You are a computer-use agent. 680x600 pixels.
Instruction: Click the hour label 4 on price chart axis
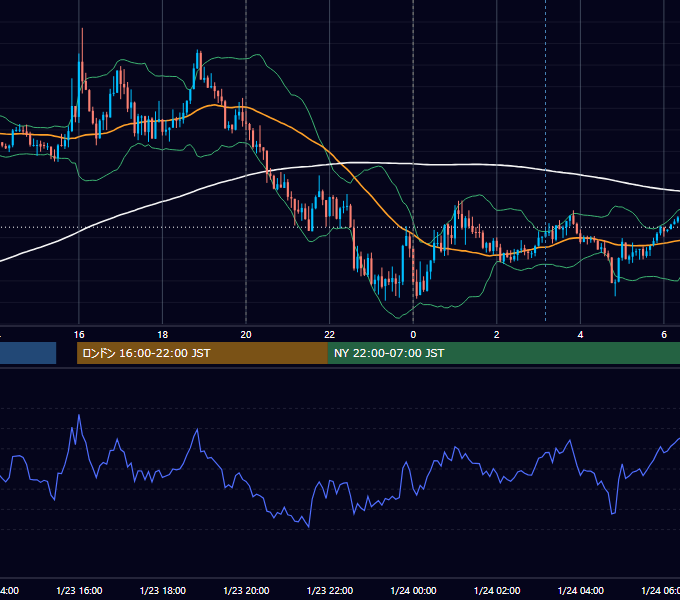coord(580,335)
